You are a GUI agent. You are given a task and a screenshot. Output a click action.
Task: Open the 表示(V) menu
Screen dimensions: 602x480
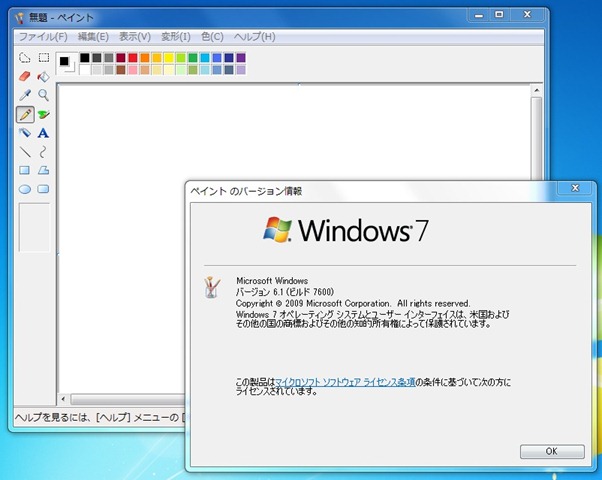click(x=135, y=37)
